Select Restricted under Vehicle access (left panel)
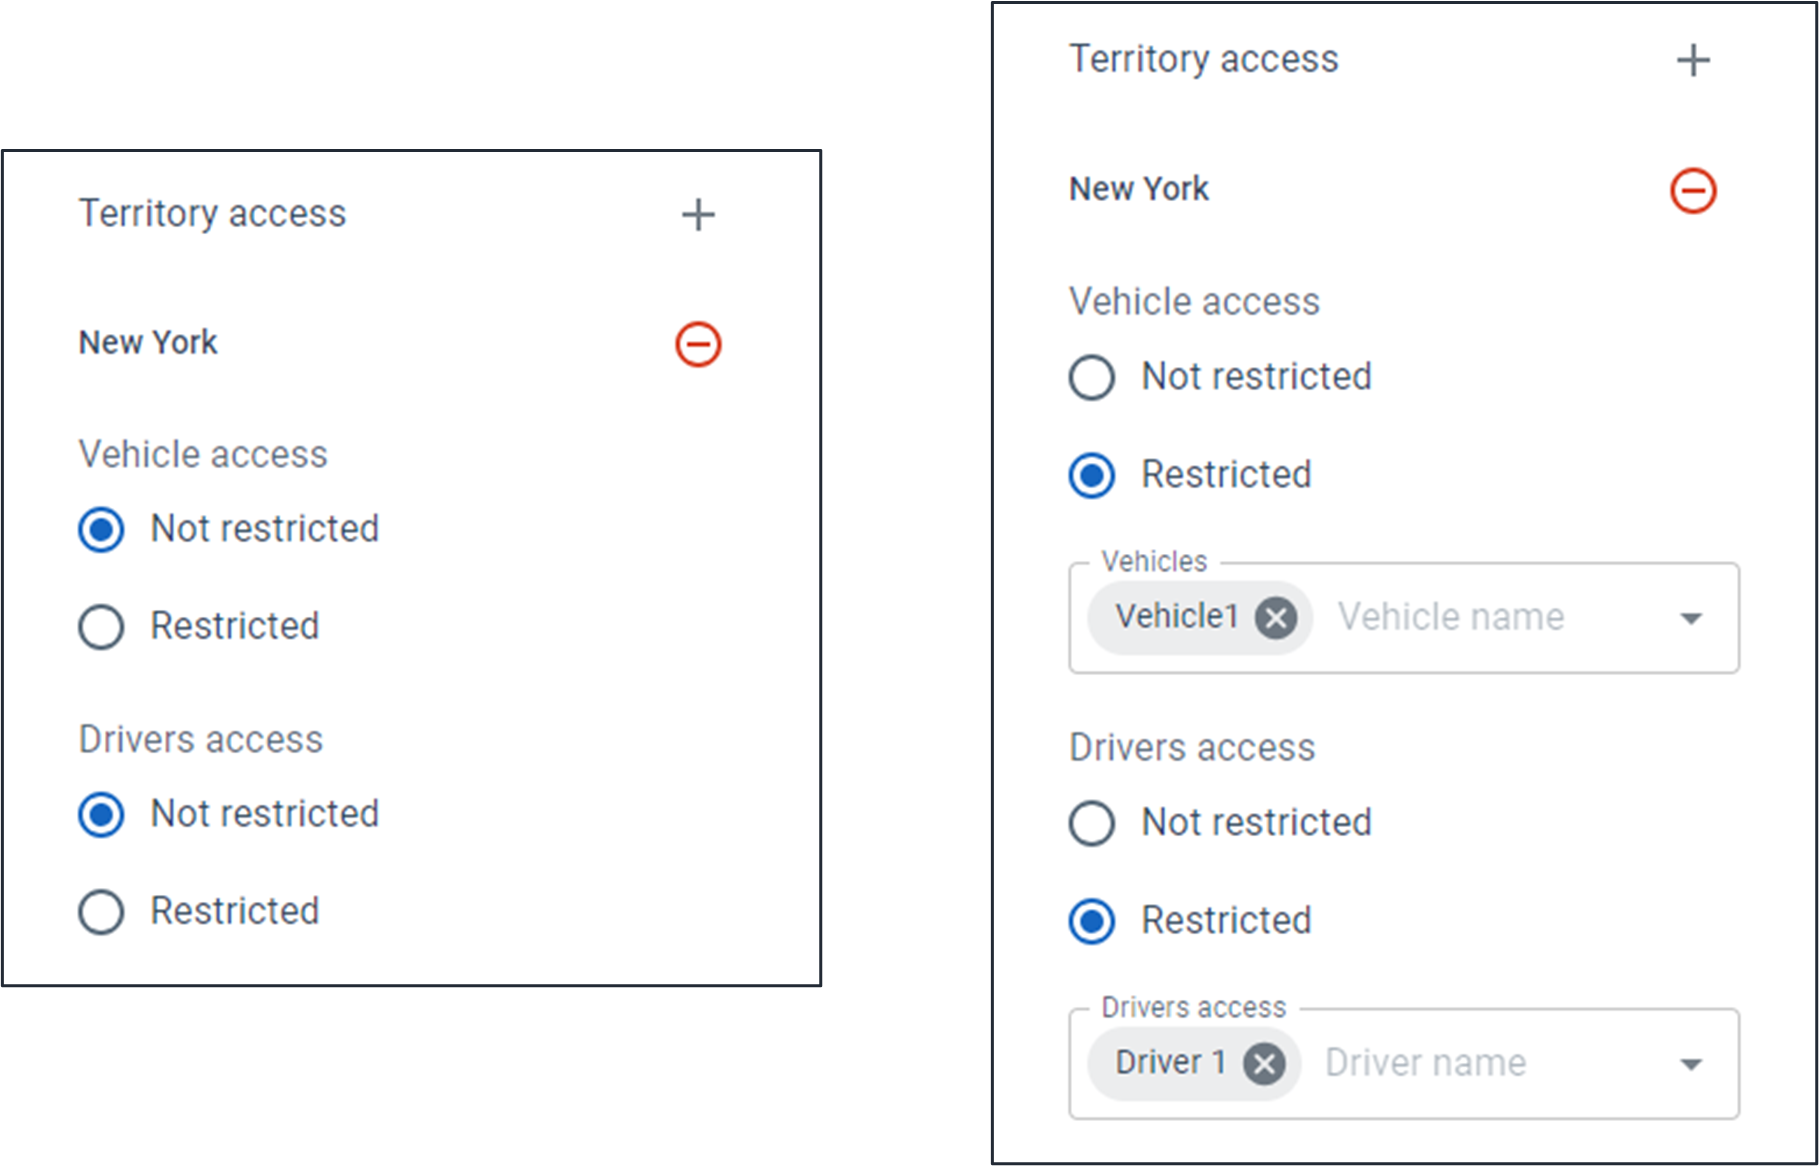The width and height of the screenshot is (1819, 1166). point(100,628)
